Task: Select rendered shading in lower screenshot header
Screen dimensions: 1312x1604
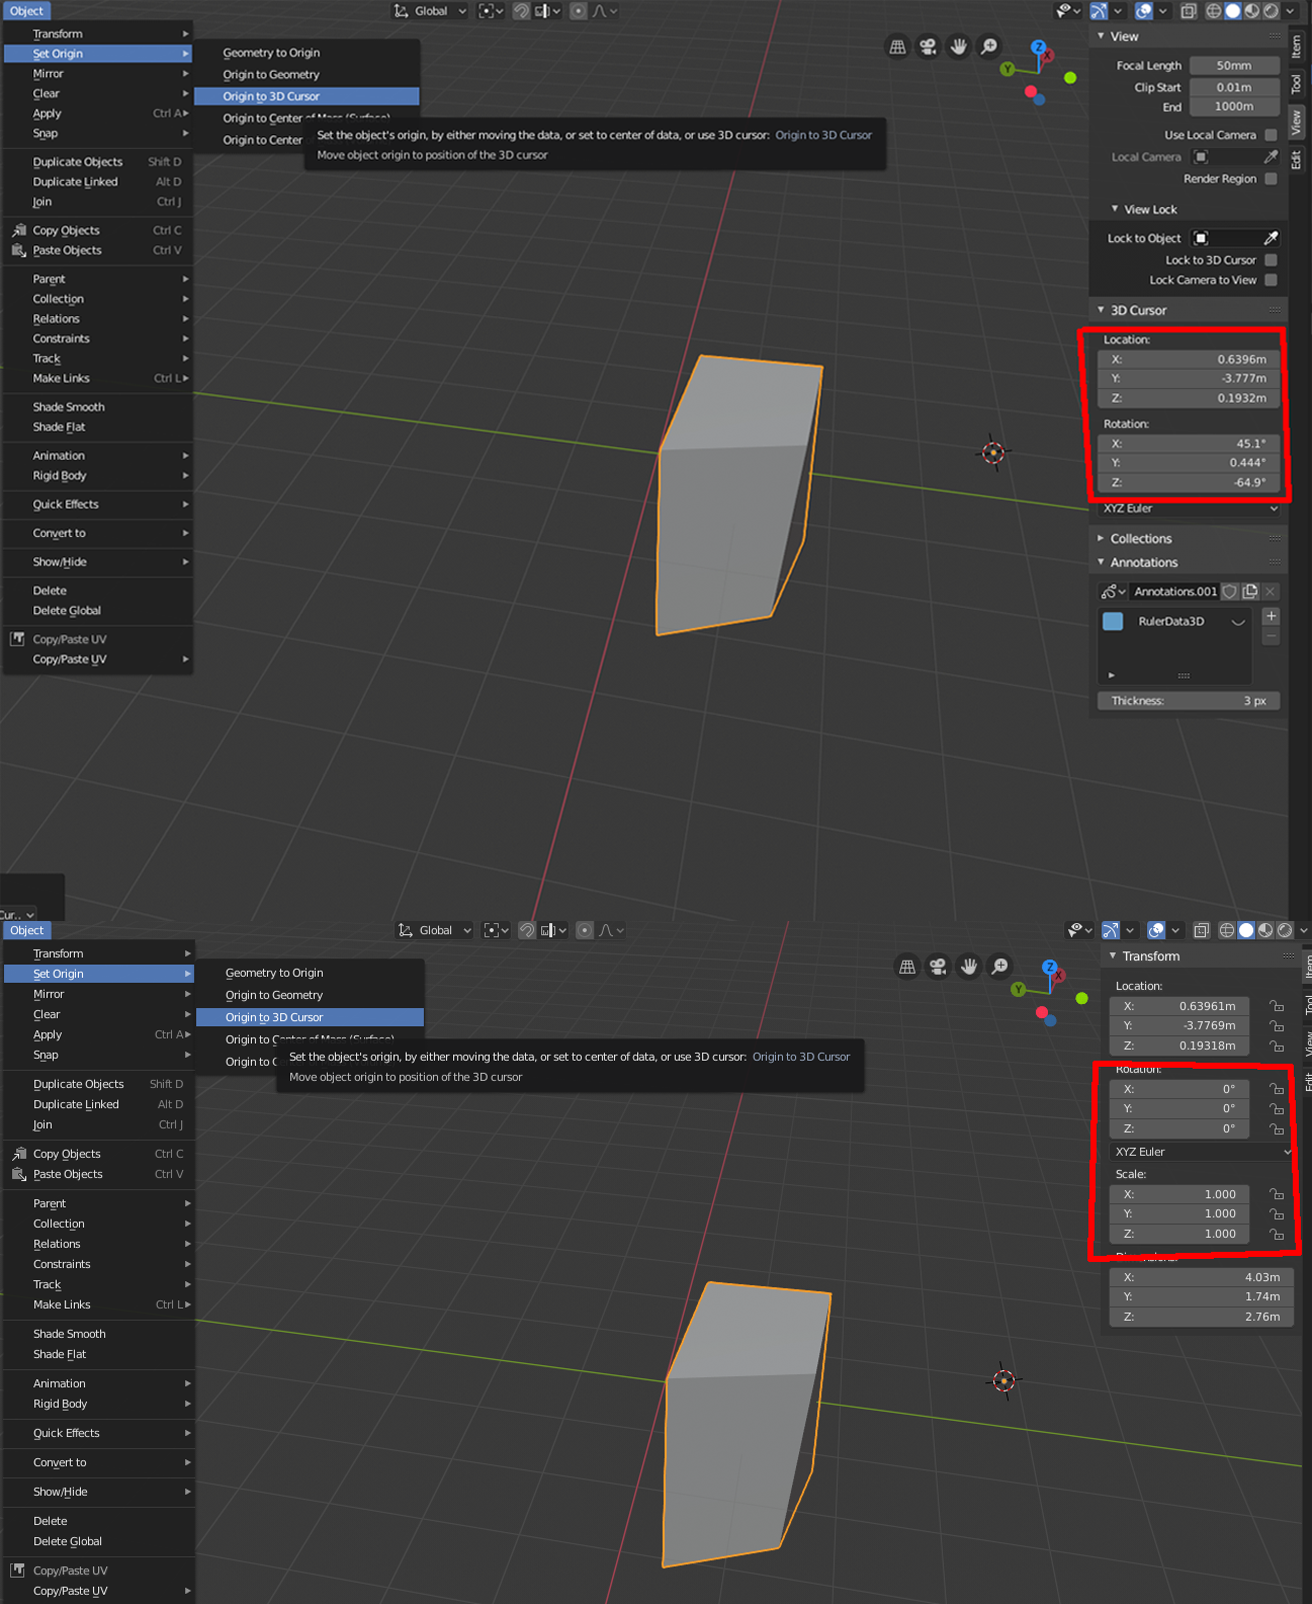Action: (1285, 930)
